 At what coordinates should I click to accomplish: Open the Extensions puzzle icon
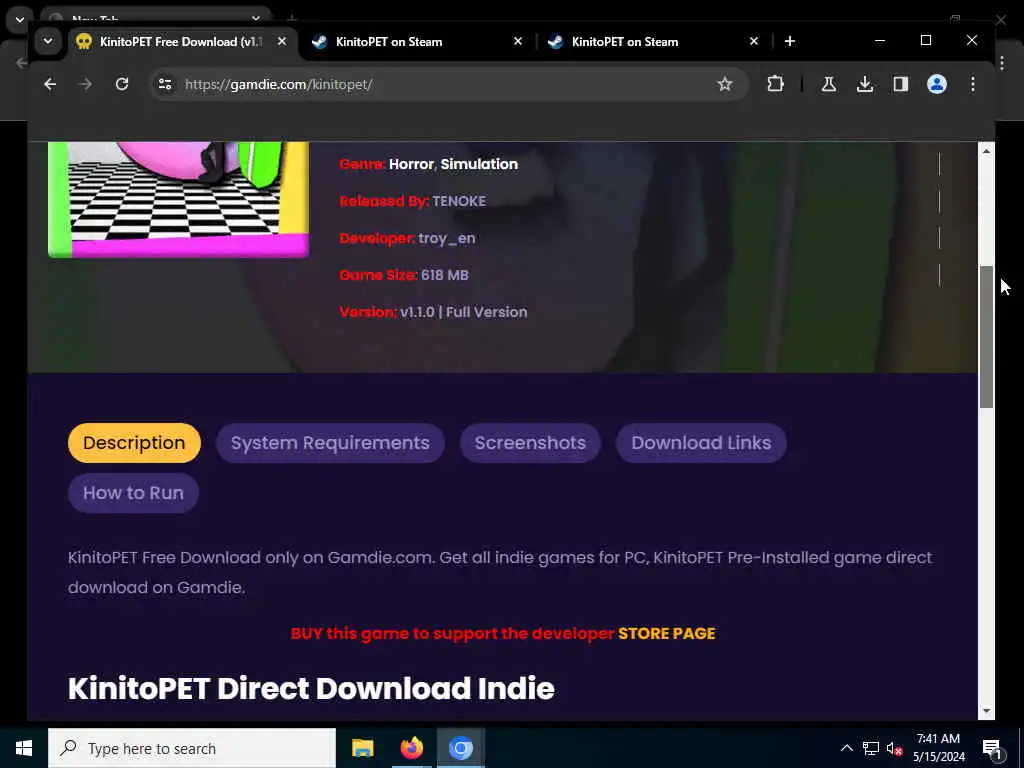(x=775, y=84)
